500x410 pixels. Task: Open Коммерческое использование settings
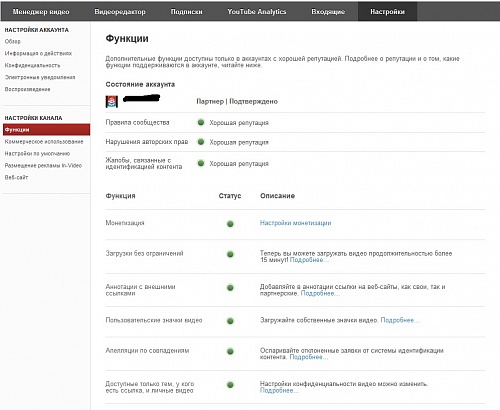44,142
